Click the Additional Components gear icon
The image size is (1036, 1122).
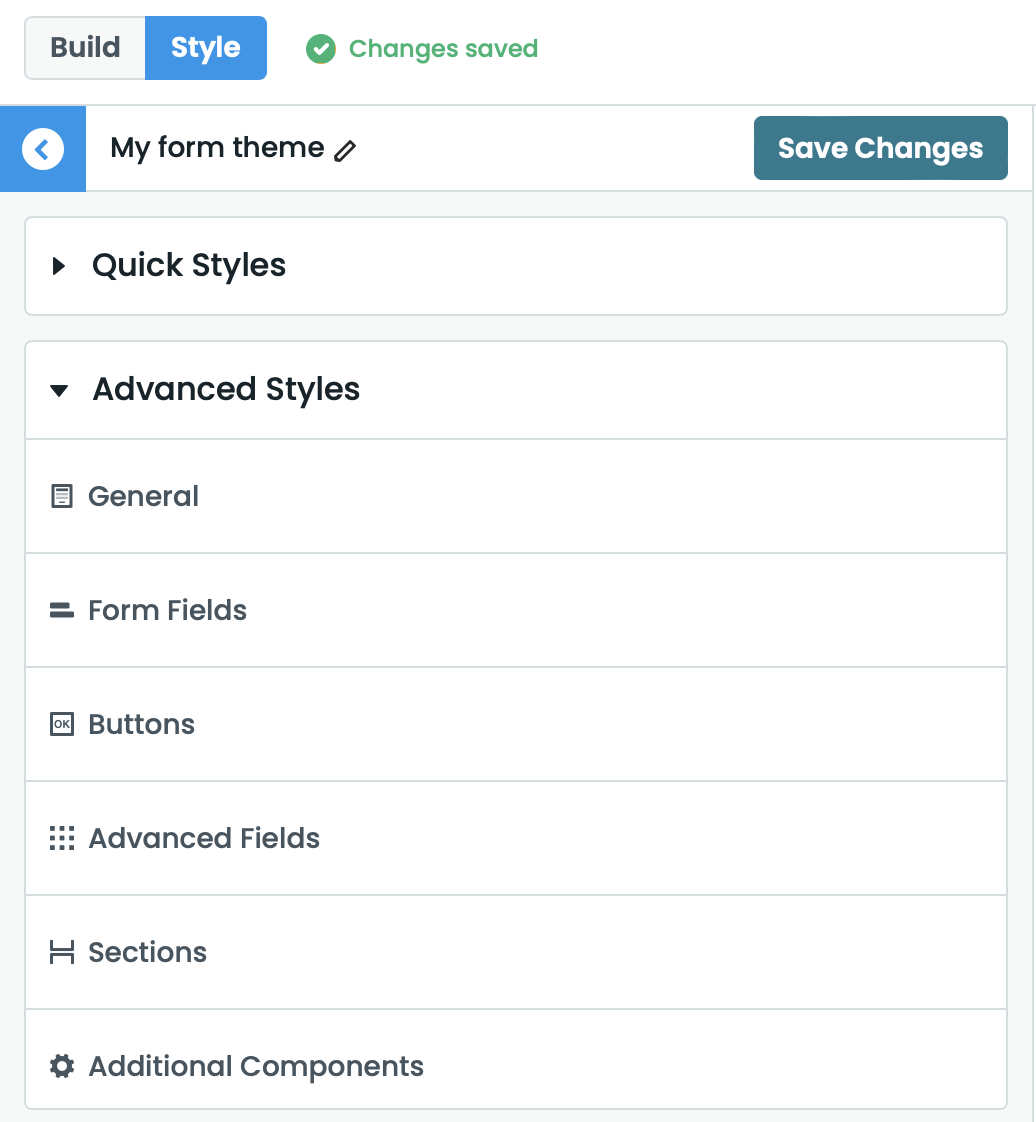click(61, 1066)
